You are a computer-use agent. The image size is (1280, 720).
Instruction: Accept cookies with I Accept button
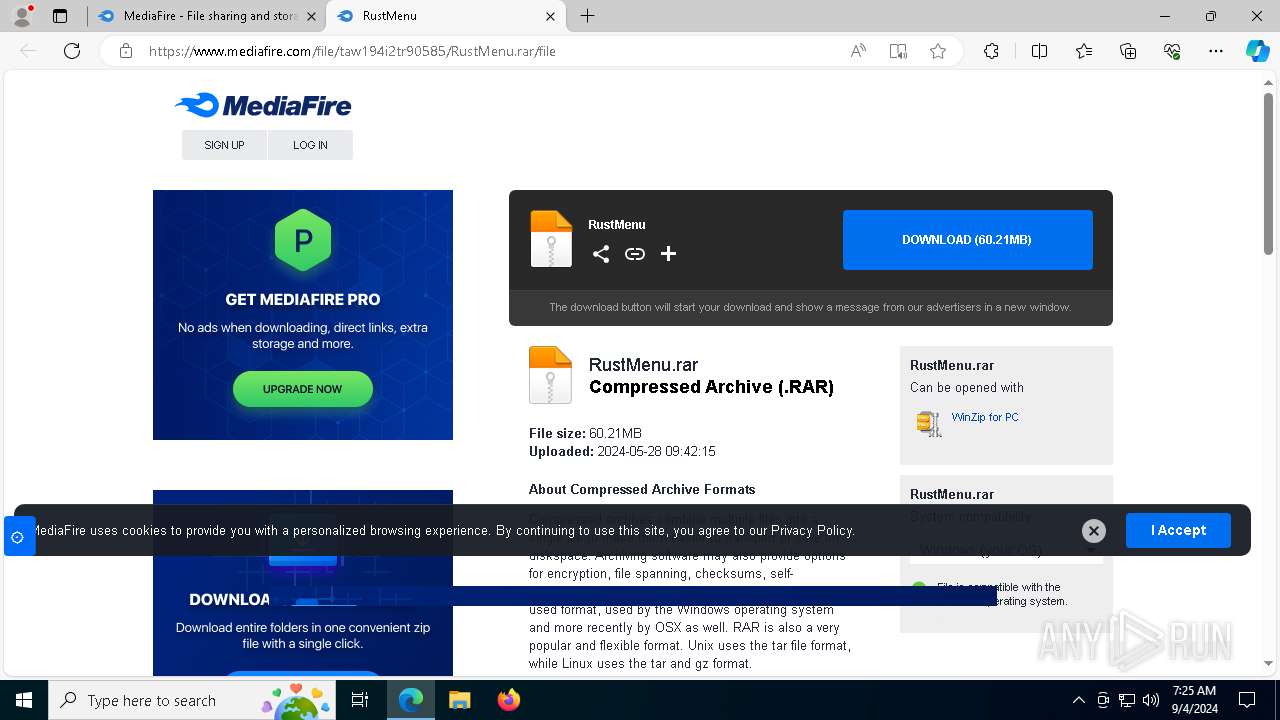point(1178,530)
